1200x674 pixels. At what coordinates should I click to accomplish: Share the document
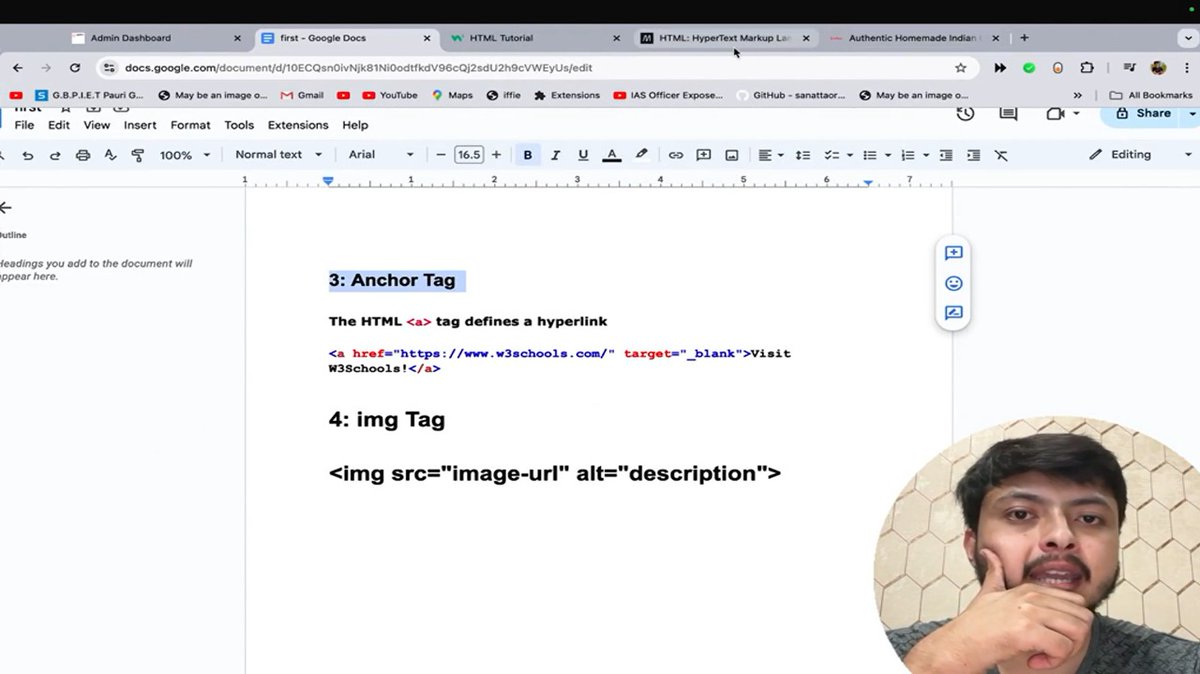(1143, 114)
